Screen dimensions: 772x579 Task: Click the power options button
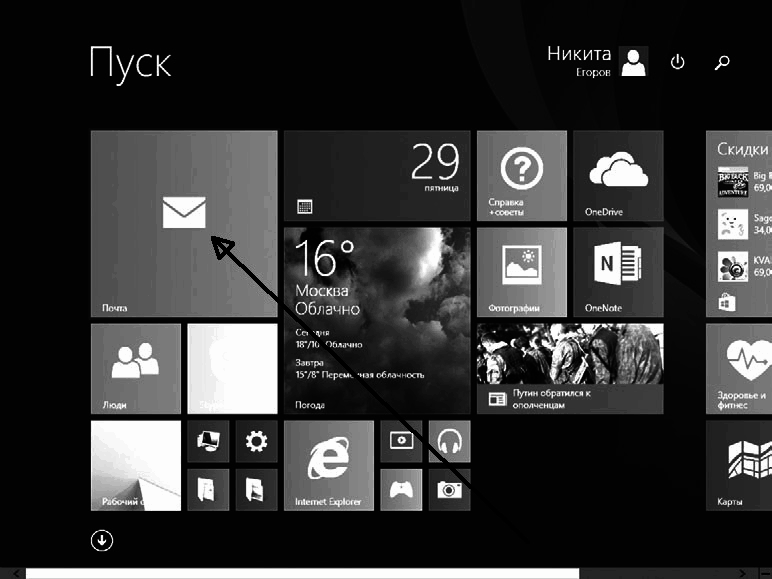(677, 62)
